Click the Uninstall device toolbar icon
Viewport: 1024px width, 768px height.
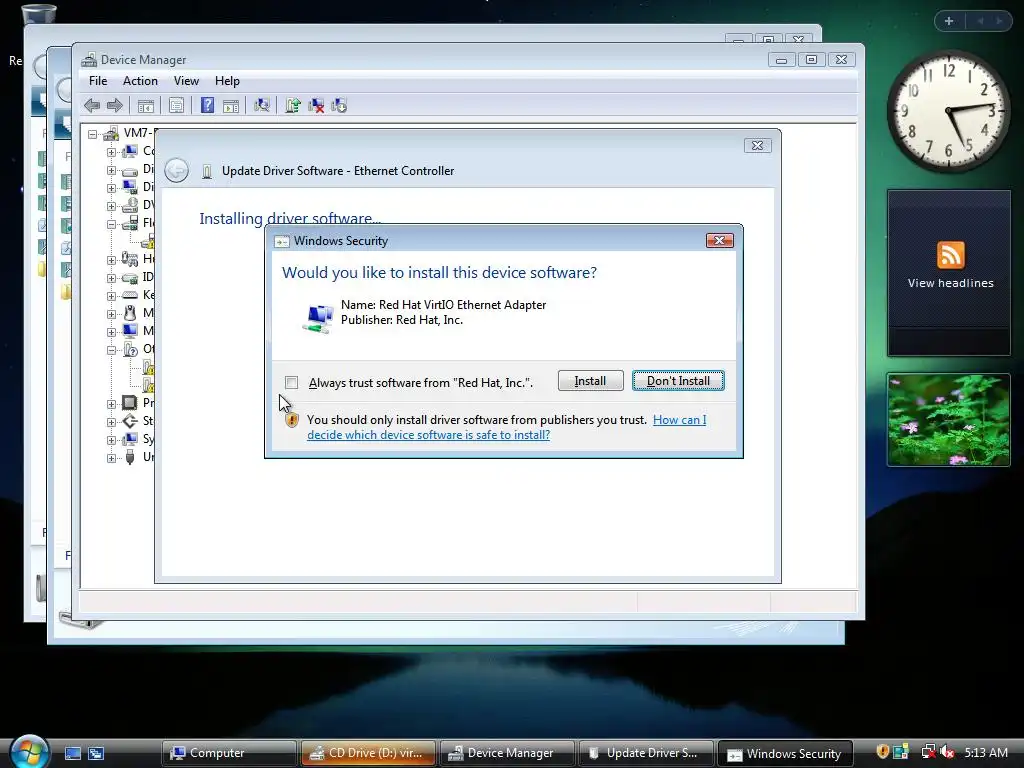316,105
